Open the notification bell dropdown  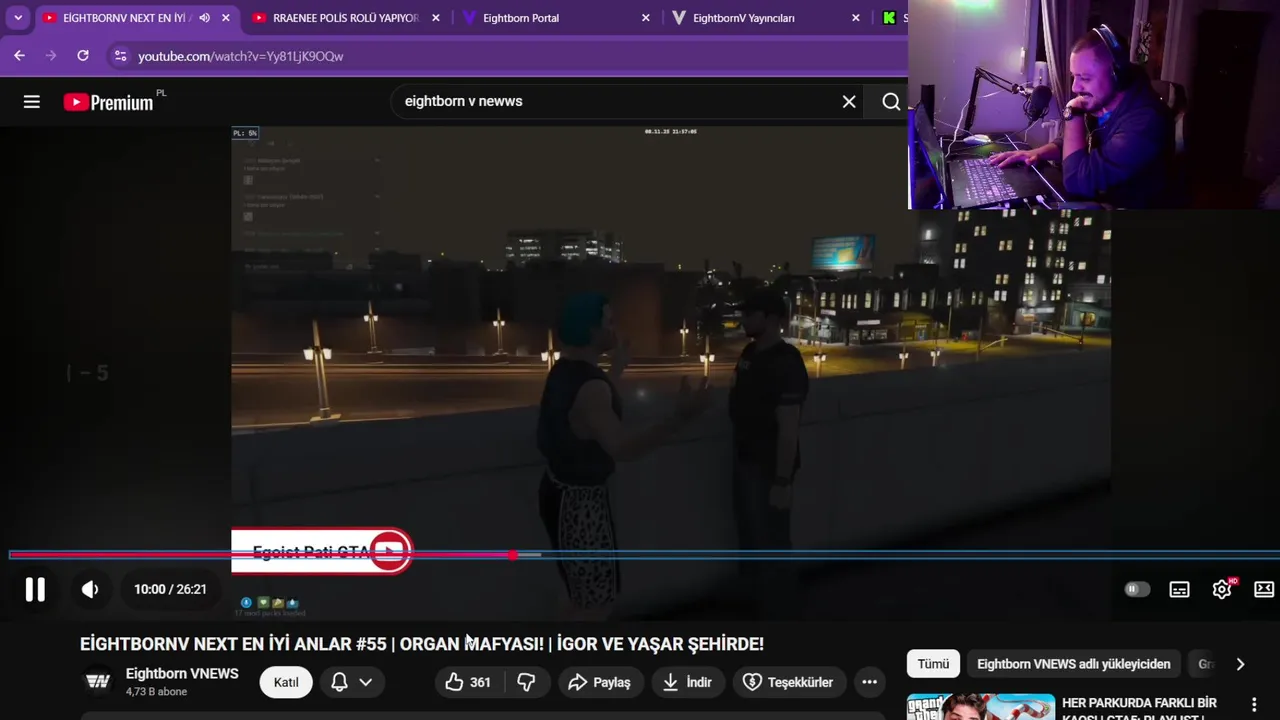(x=352, y=682)
